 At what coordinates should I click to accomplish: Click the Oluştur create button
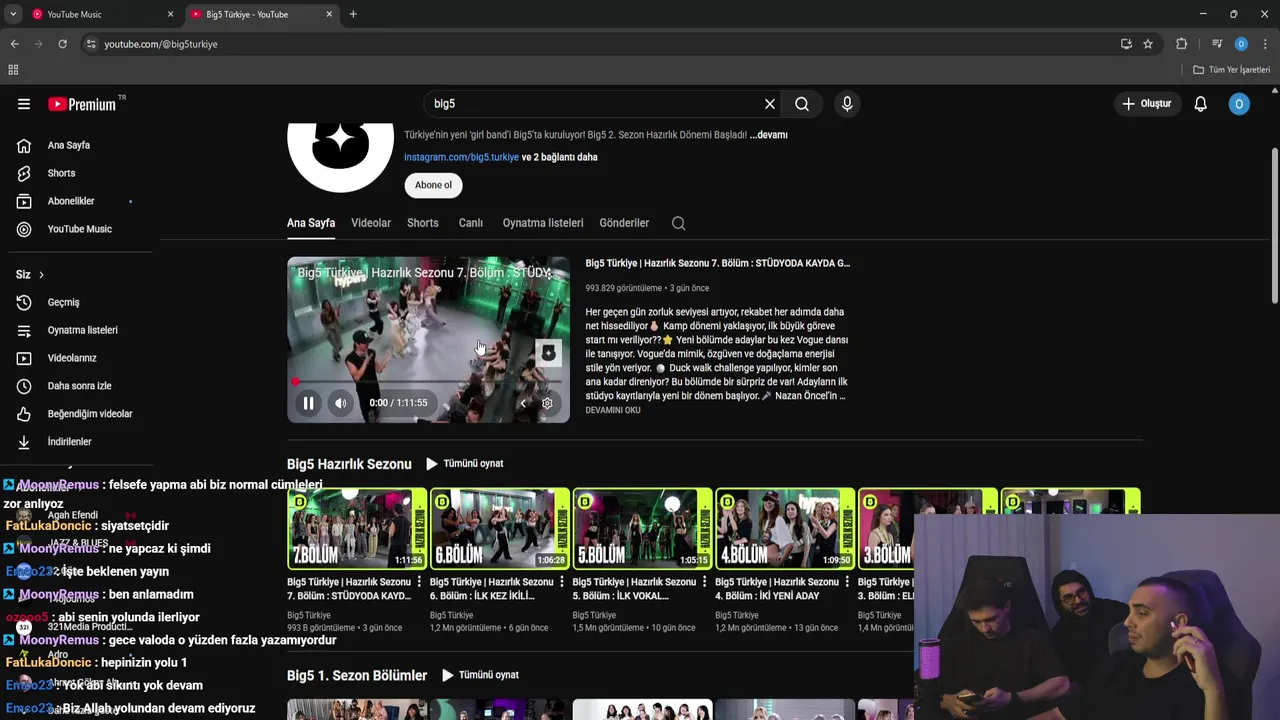(1146, 104)
